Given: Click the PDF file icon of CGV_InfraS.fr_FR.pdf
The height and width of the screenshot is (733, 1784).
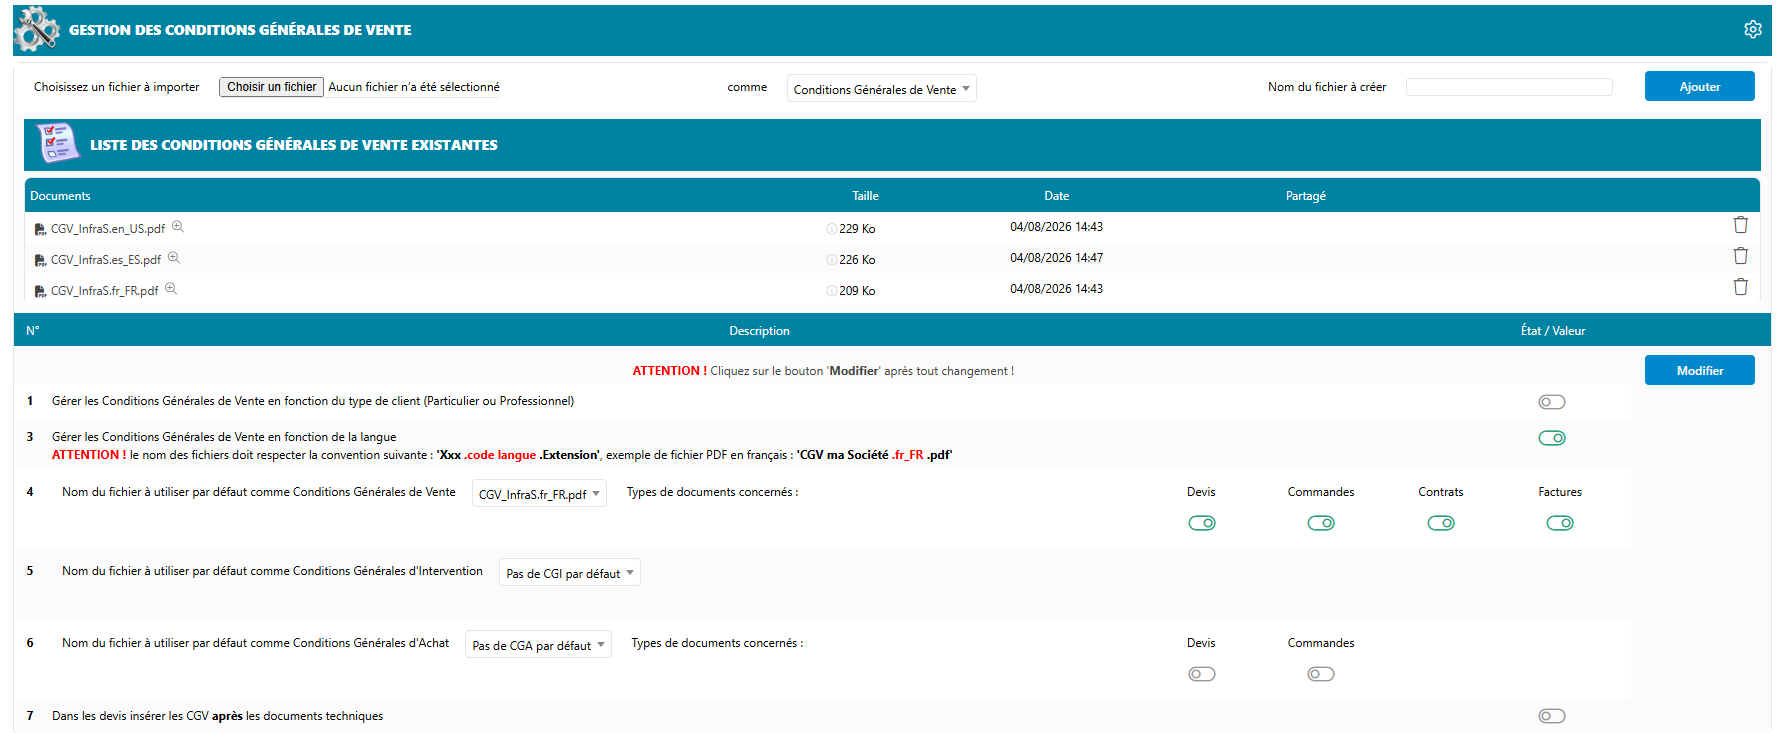Looking at the screenshot, I should (40, 292).
